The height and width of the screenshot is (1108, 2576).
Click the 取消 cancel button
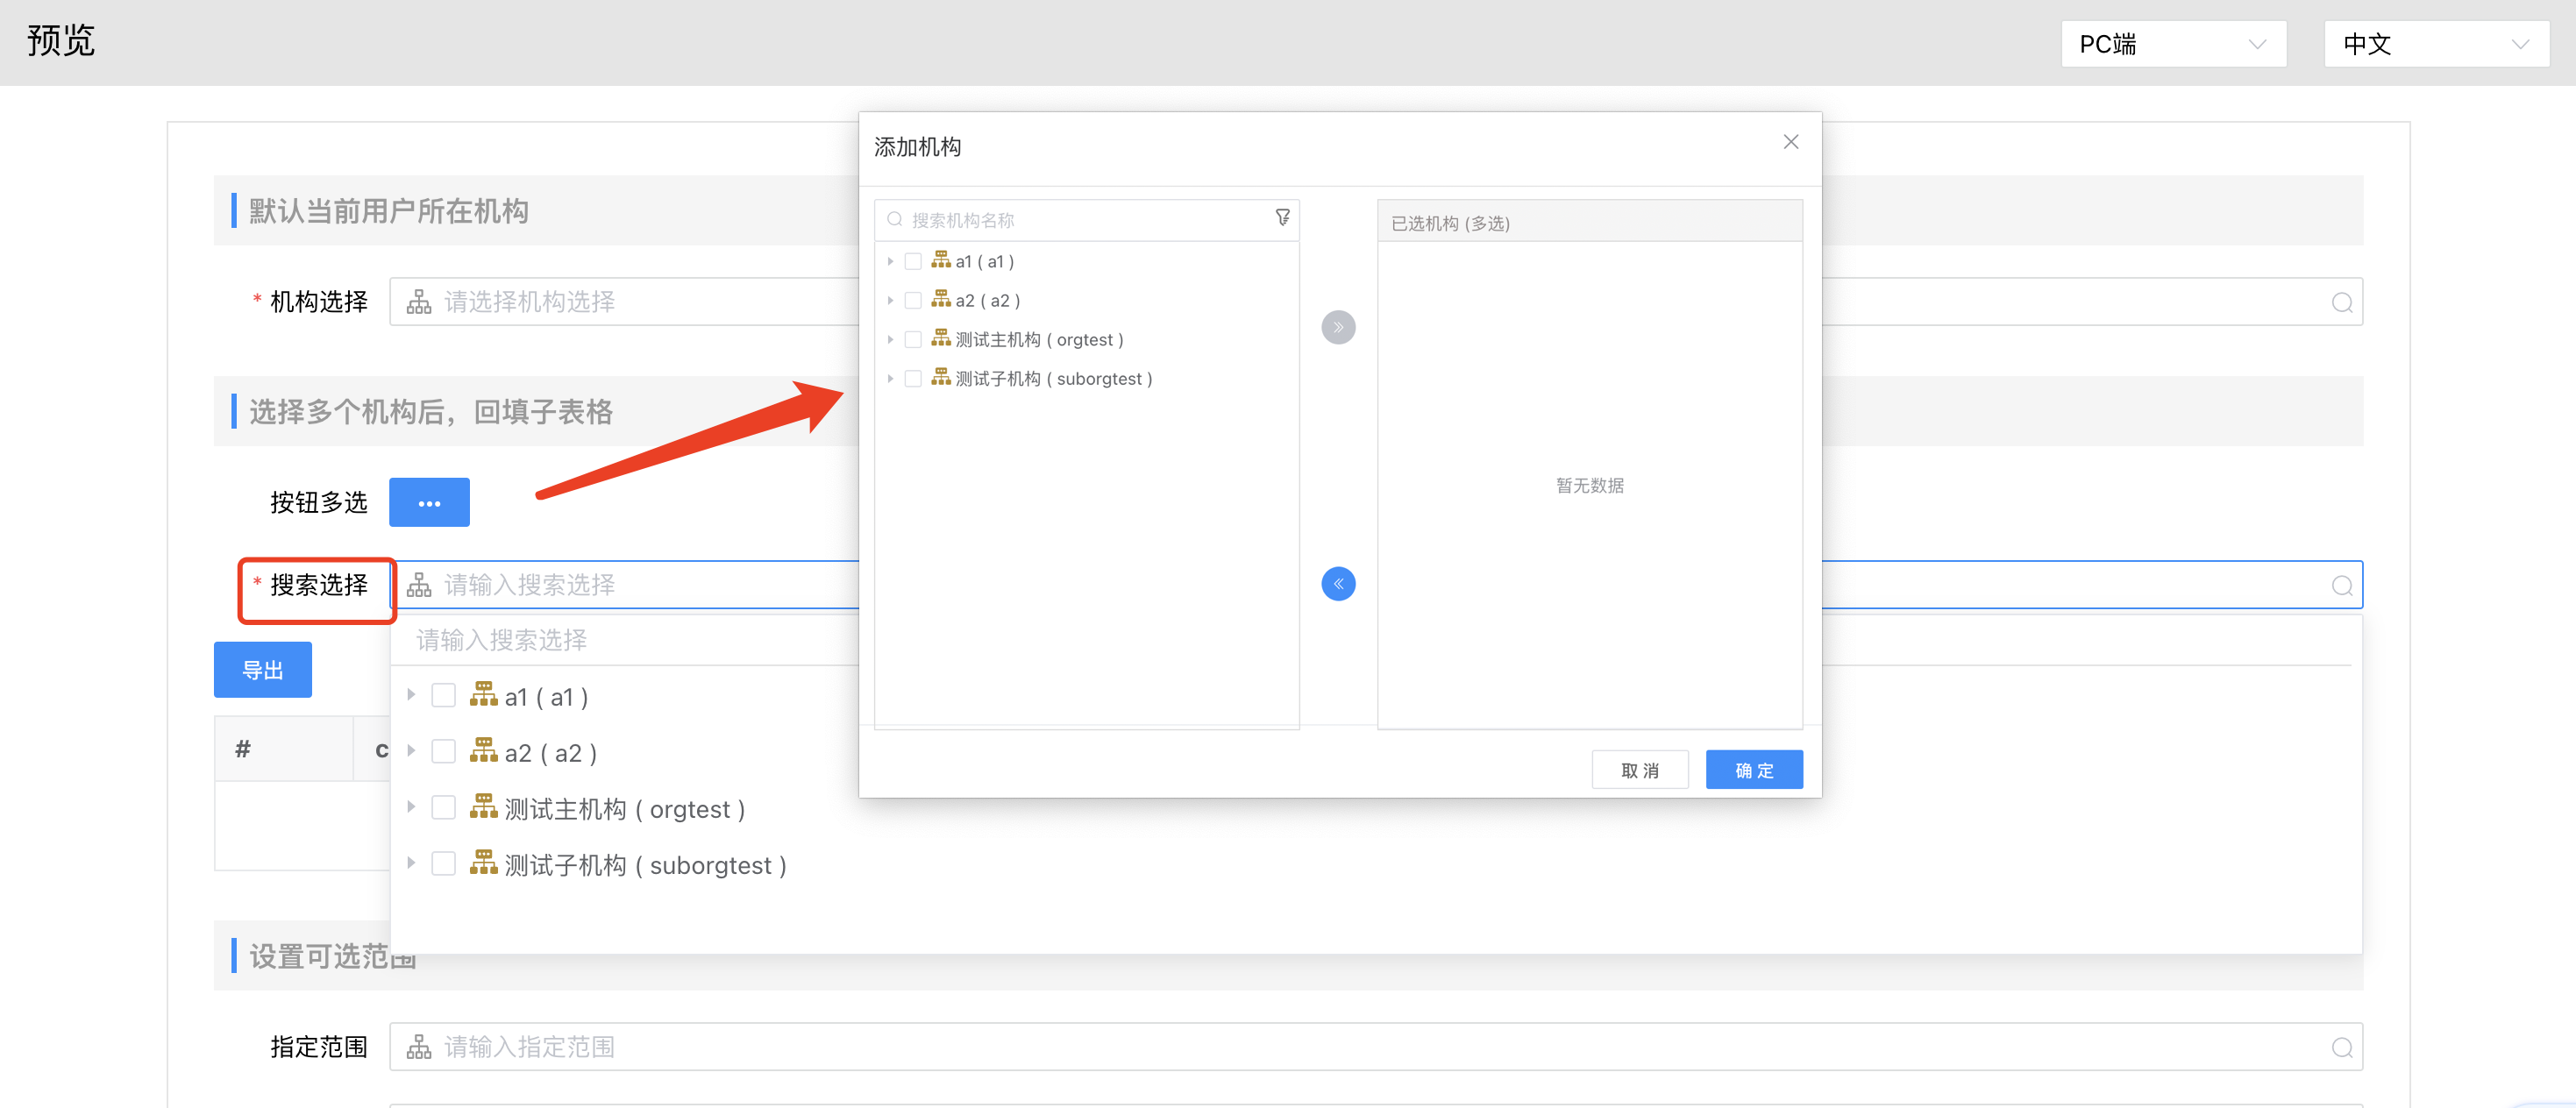click(x=1639, y=770)
